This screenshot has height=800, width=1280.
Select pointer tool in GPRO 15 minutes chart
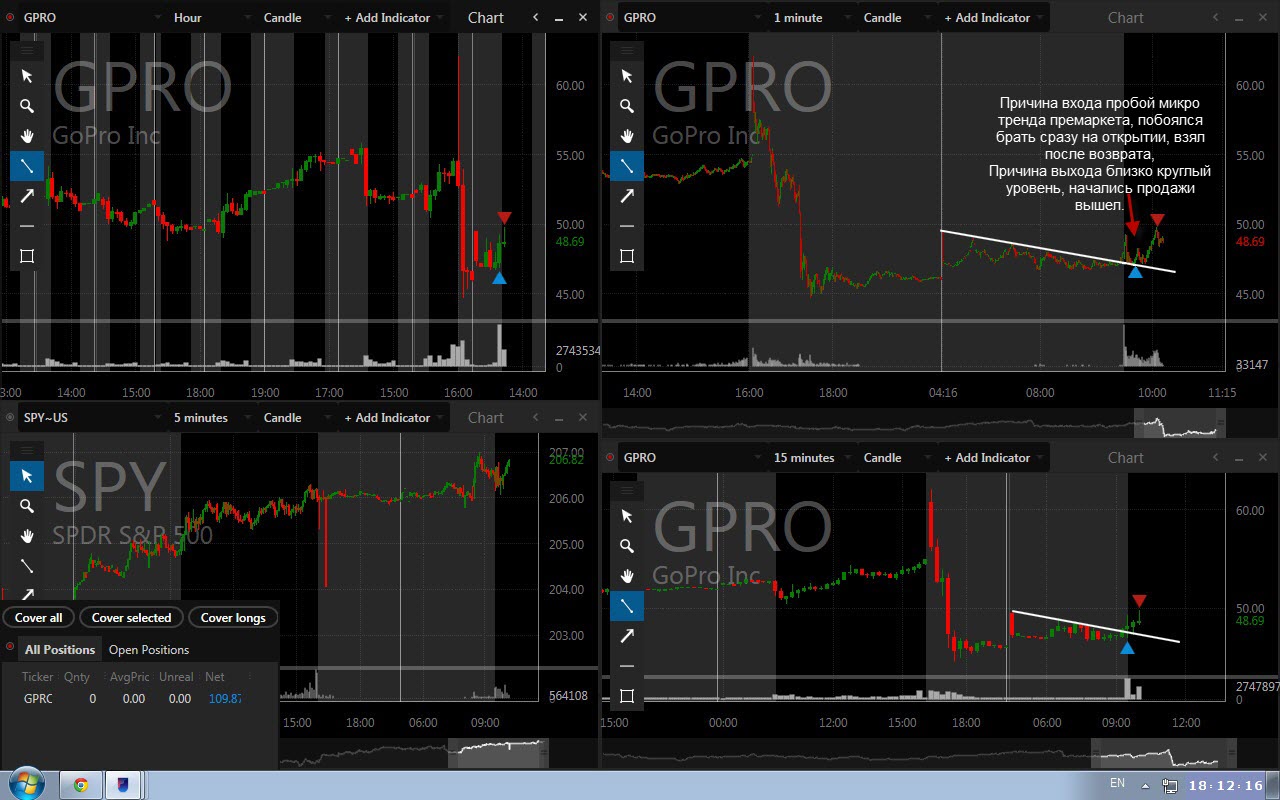627,516
